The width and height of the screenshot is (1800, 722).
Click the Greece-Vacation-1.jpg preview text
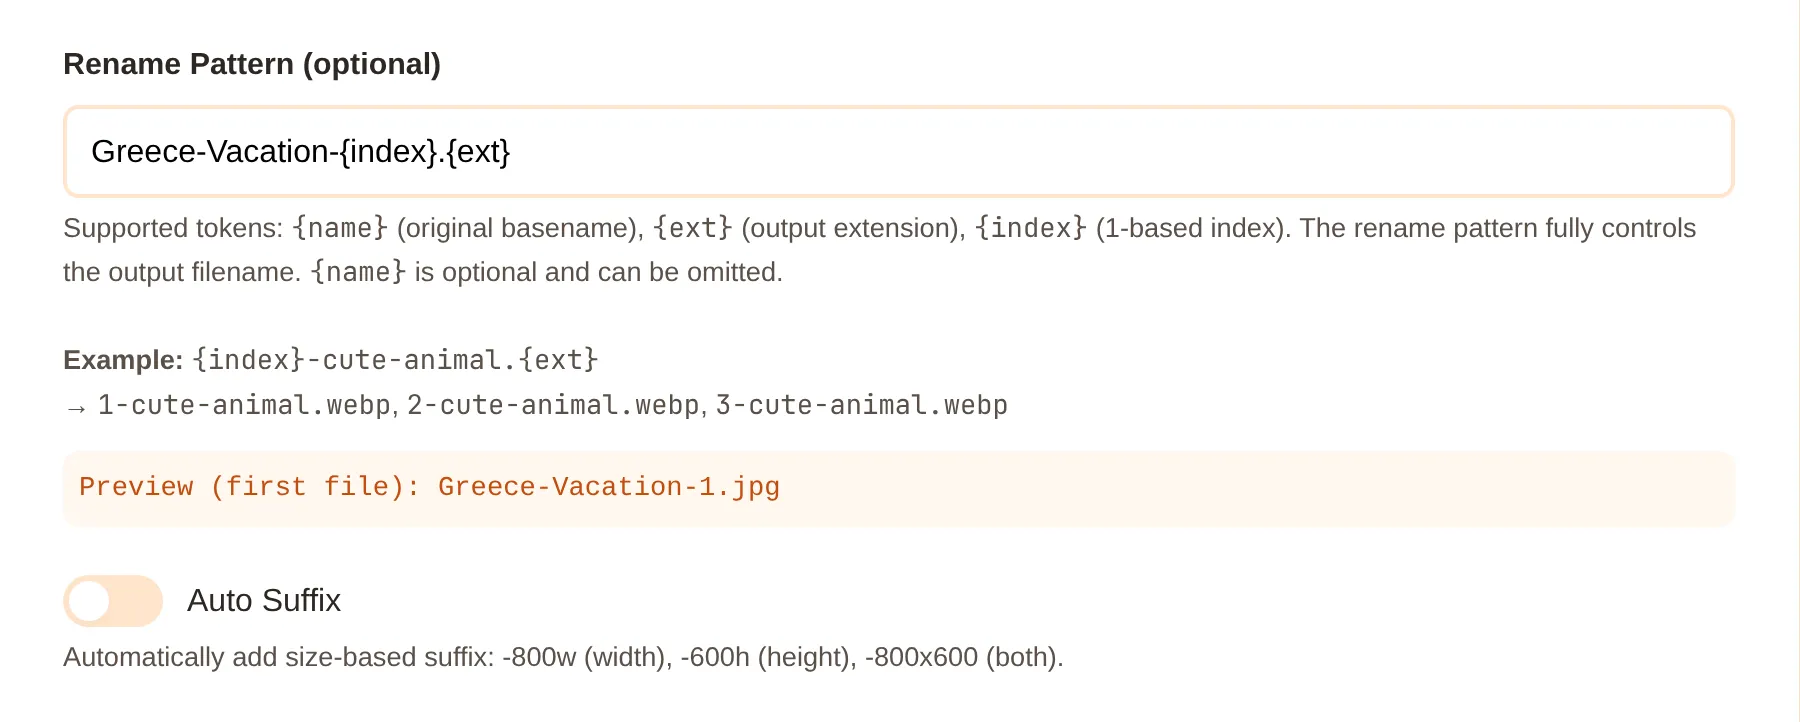coord(608,486)
